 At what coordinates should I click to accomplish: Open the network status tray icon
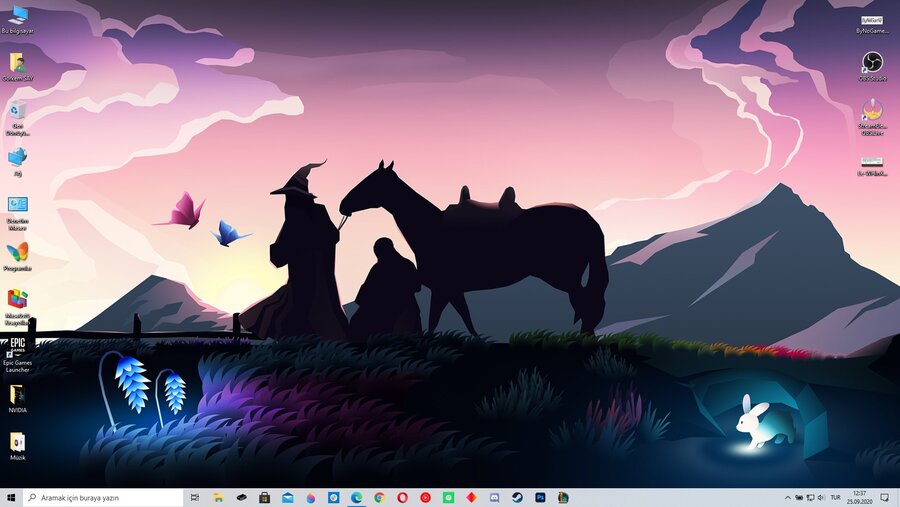pyautogui.click(x=810, y=497)
